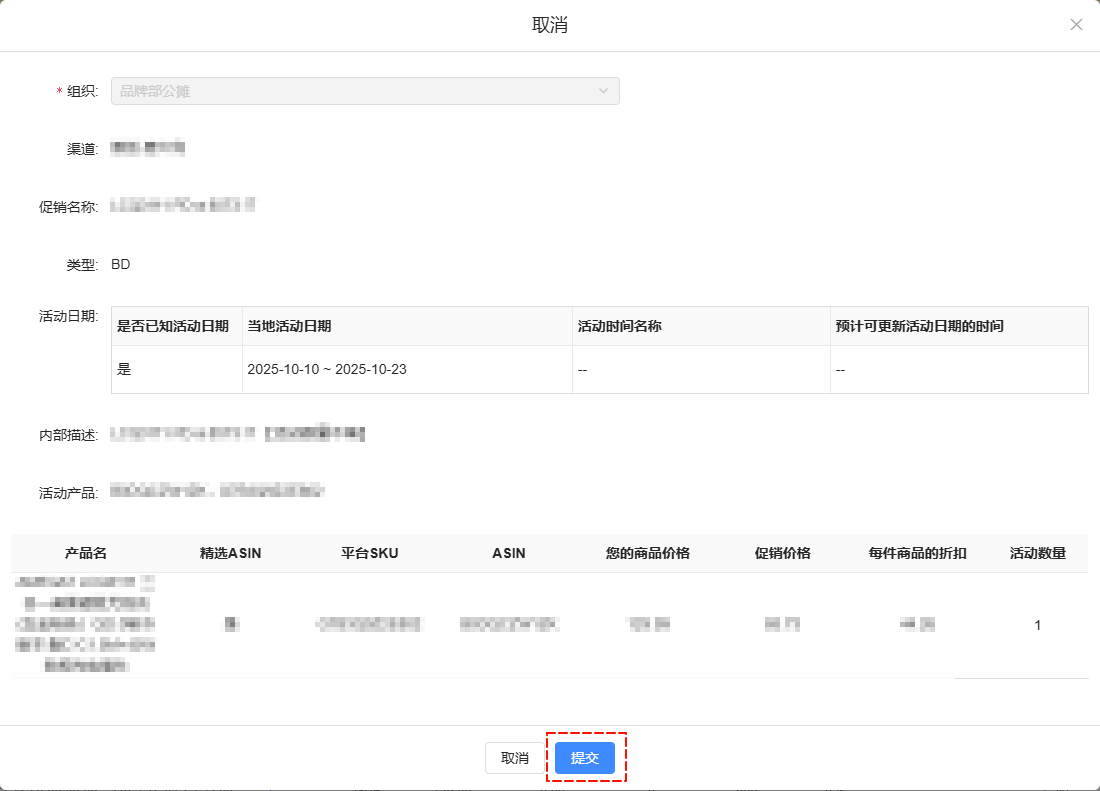Screen dimensions: 1100x791
Task: Click the 平台SKU column header
Action: [369, 553]
